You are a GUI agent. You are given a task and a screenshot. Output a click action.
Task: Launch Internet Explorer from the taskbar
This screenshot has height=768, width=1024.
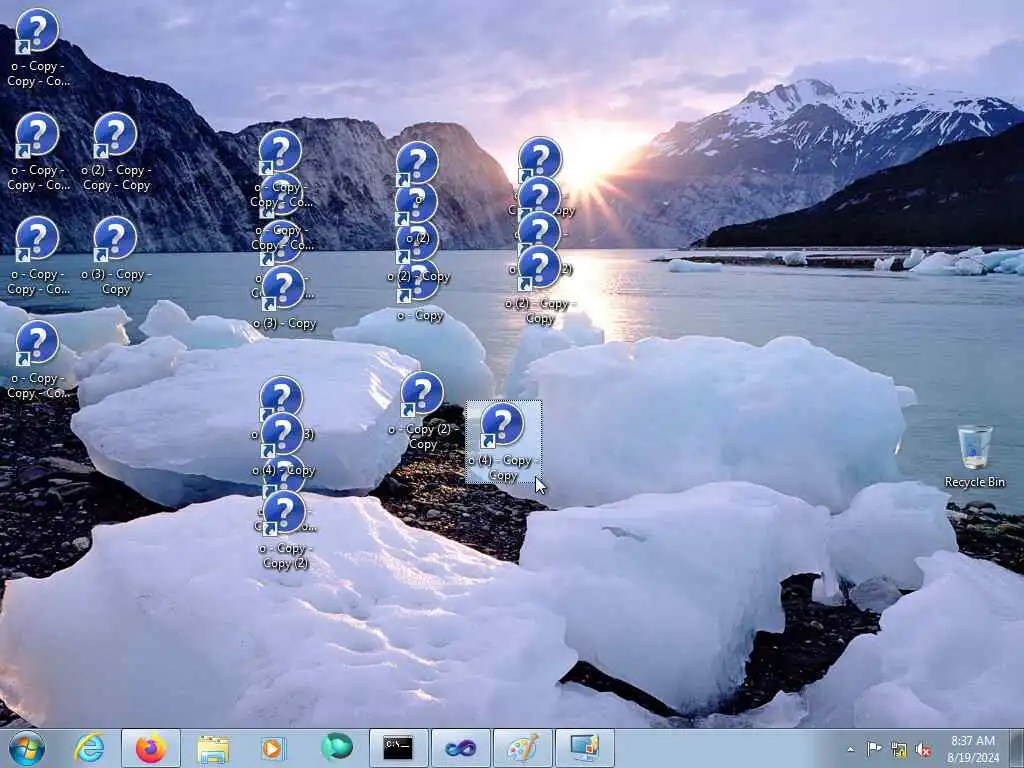[89, 748]
